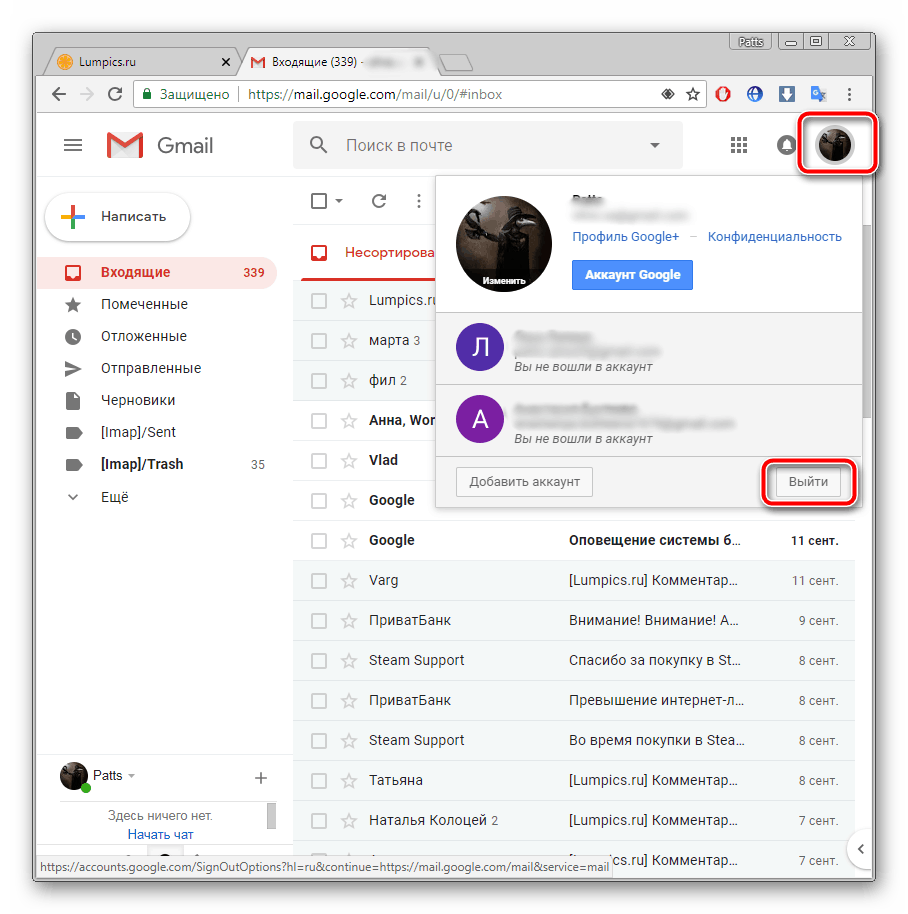
Task: Click the secure lock icon in the address bar
Action: [147, 94]
